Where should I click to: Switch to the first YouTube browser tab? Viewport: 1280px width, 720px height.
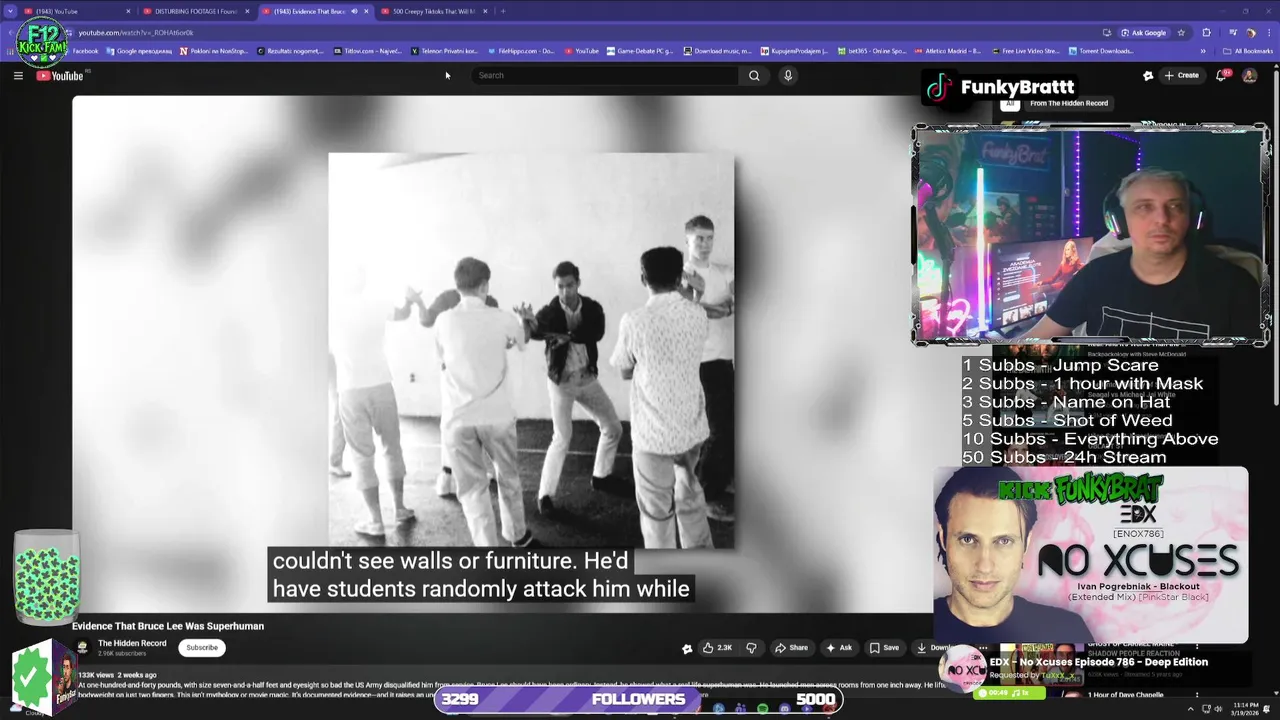pyautogui.click(x=75, y=11)
